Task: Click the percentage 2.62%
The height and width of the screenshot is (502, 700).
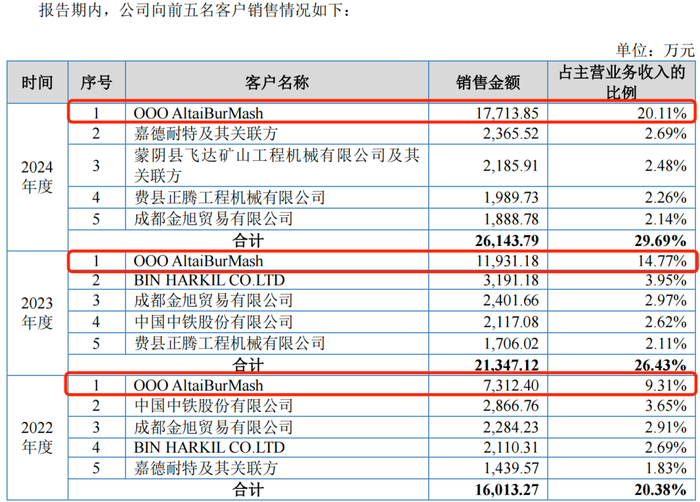Action: pyautogui.click(x=666, y=322)
